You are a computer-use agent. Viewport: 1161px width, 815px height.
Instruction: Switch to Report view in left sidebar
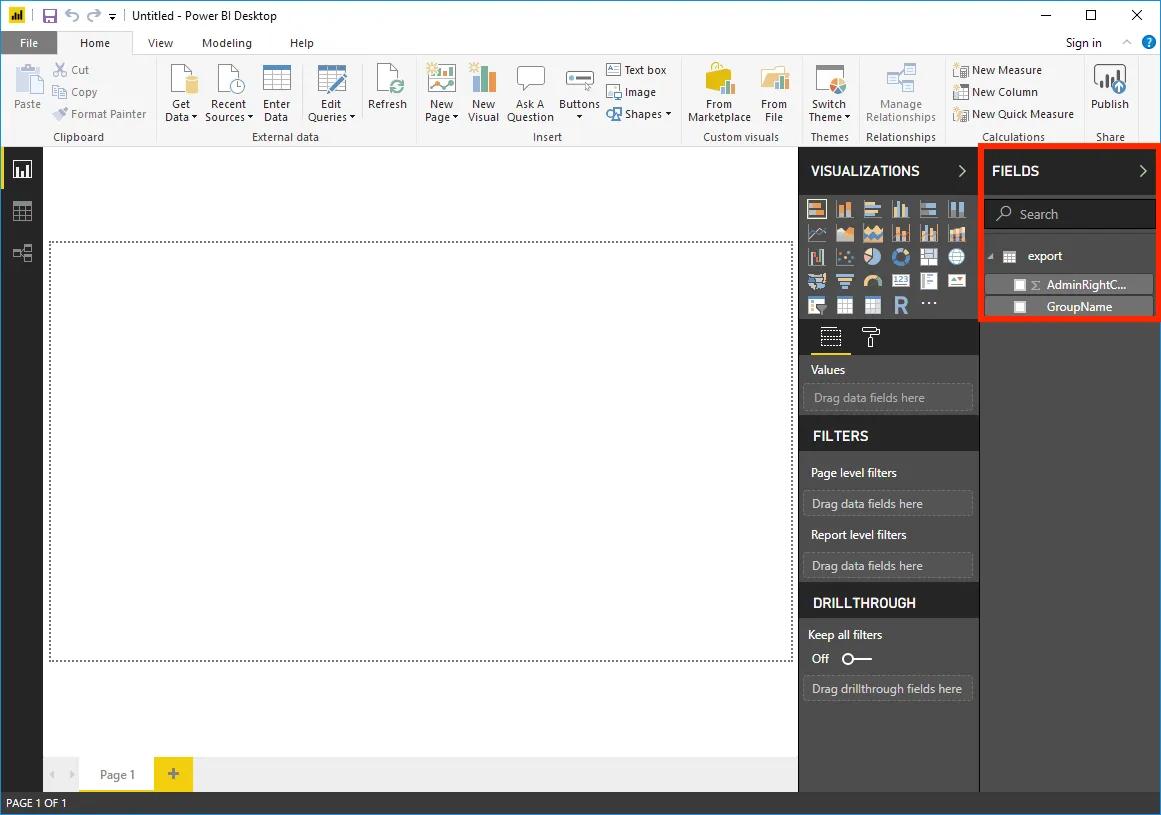pyautogui.click(x=22, y=170)
